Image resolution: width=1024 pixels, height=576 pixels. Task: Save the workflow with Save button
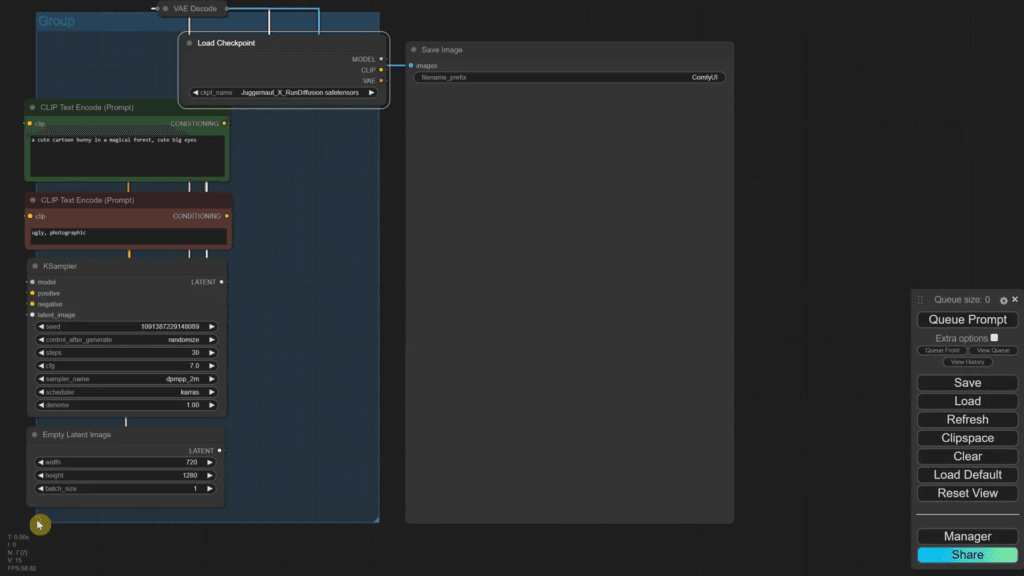(x=967, y=383)
